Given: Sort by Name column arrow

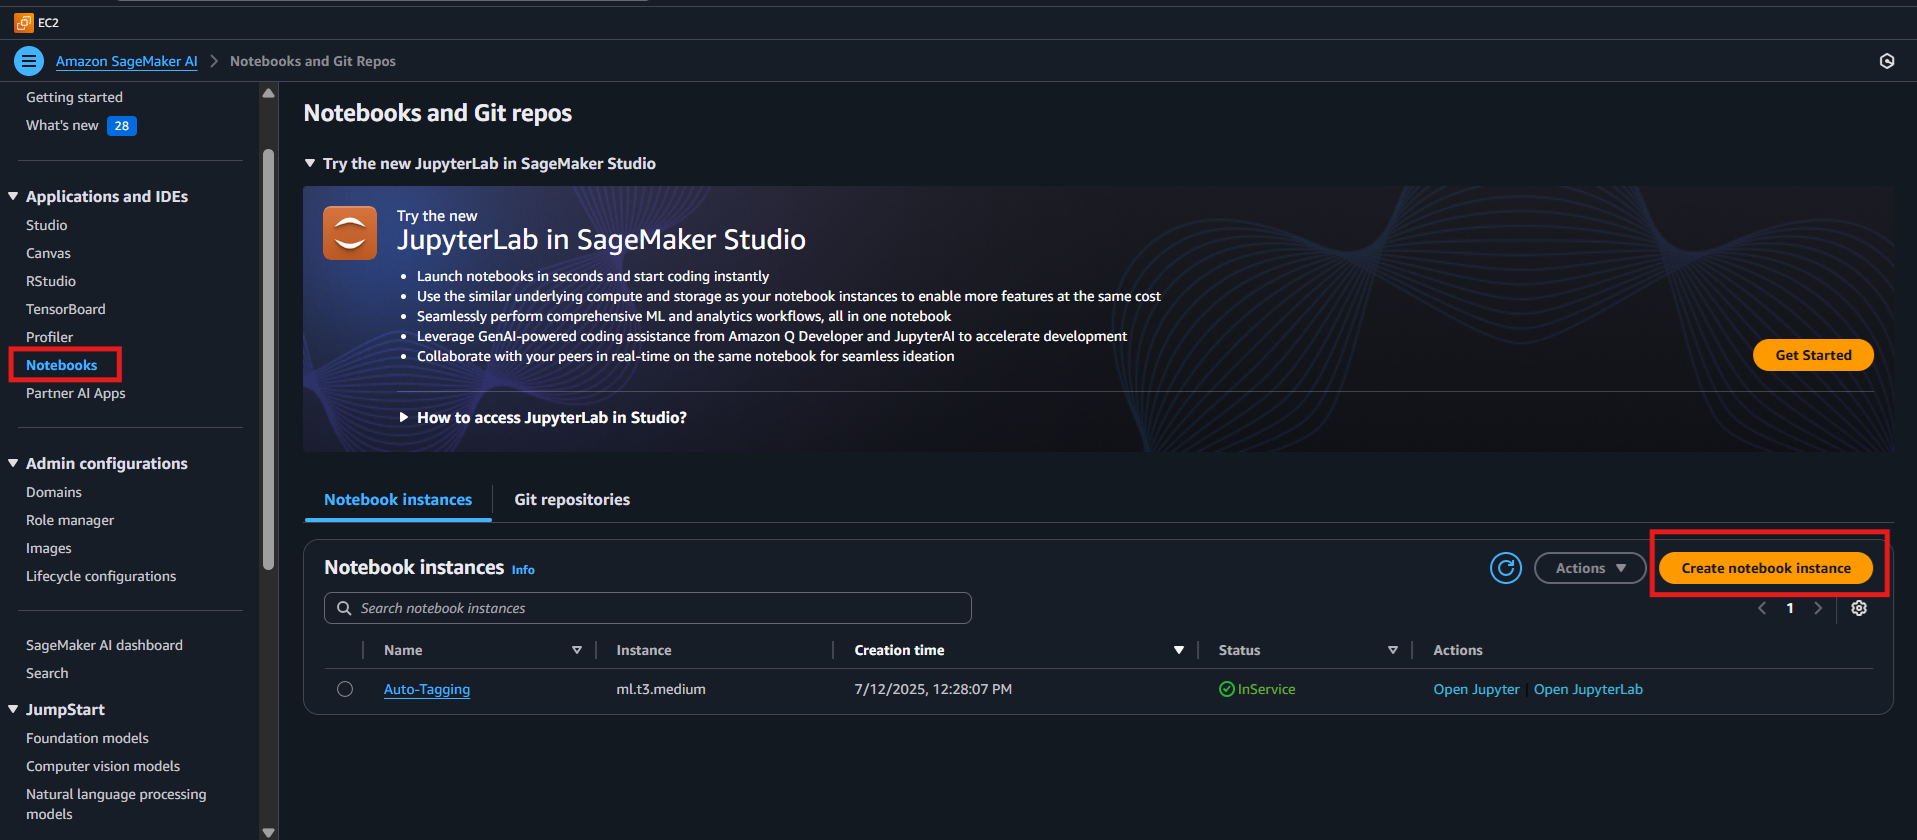Looking at the screenshot, I should [577, 650].
